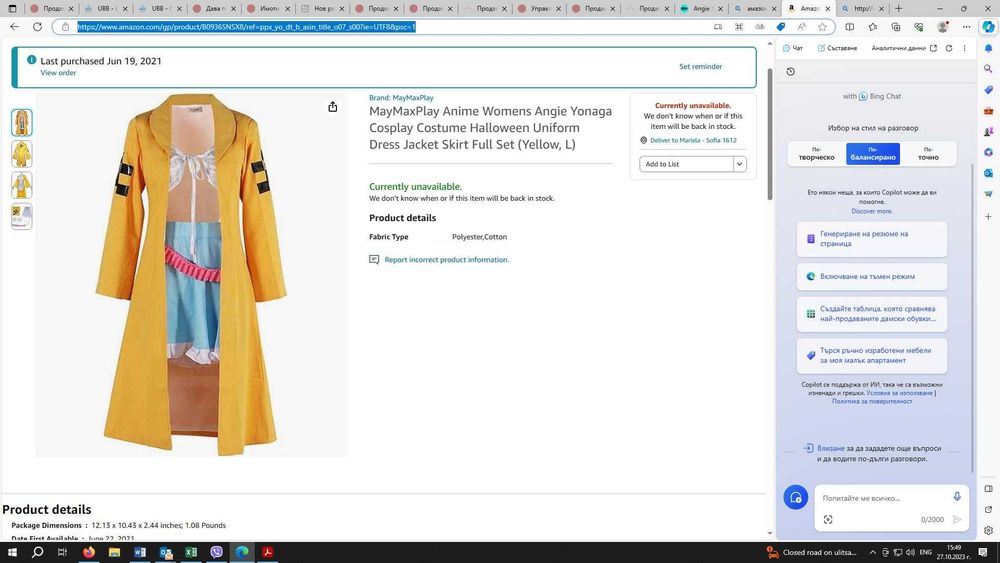Click the Влизане sign-in link in Copilot

(830, 448)
